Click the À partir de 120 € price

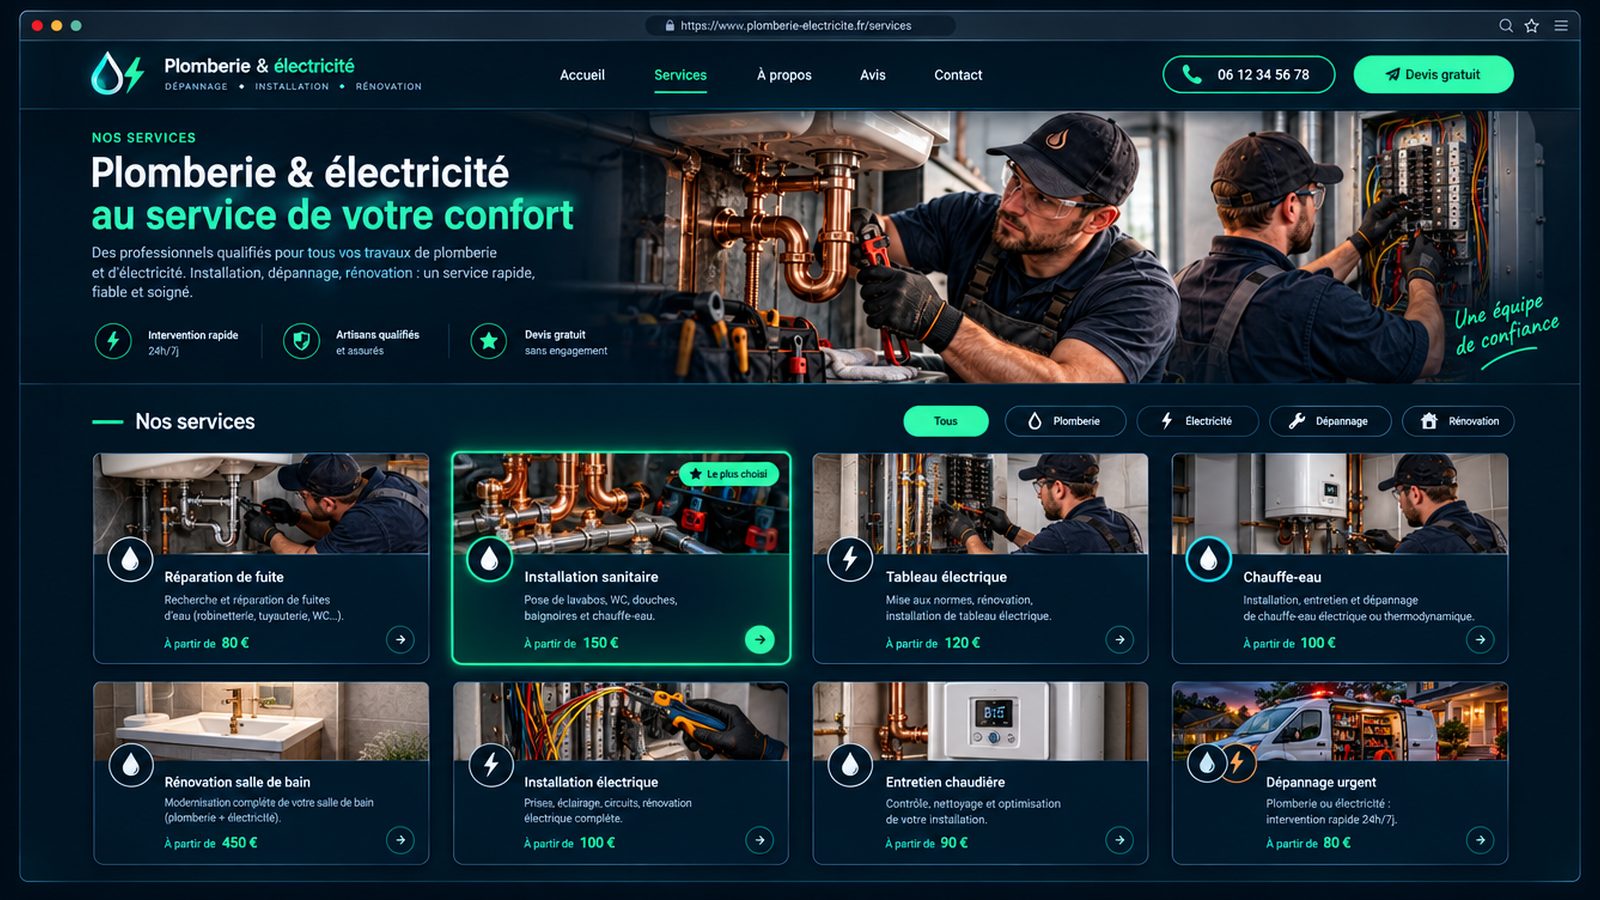933,643
